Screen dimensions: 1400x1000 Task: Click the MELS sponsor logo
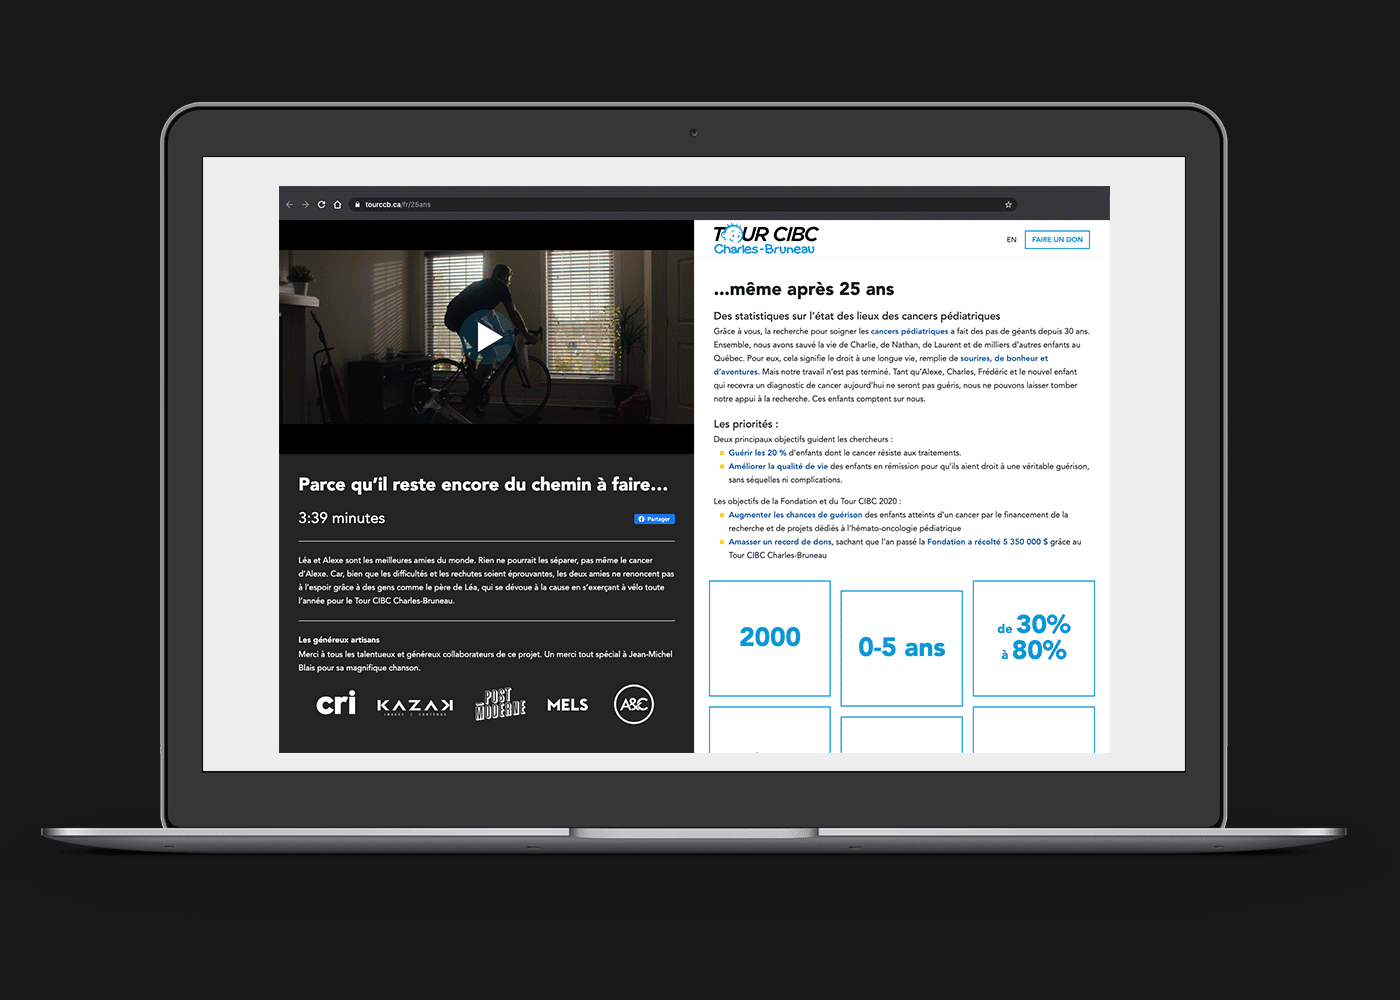coord(567,705)
